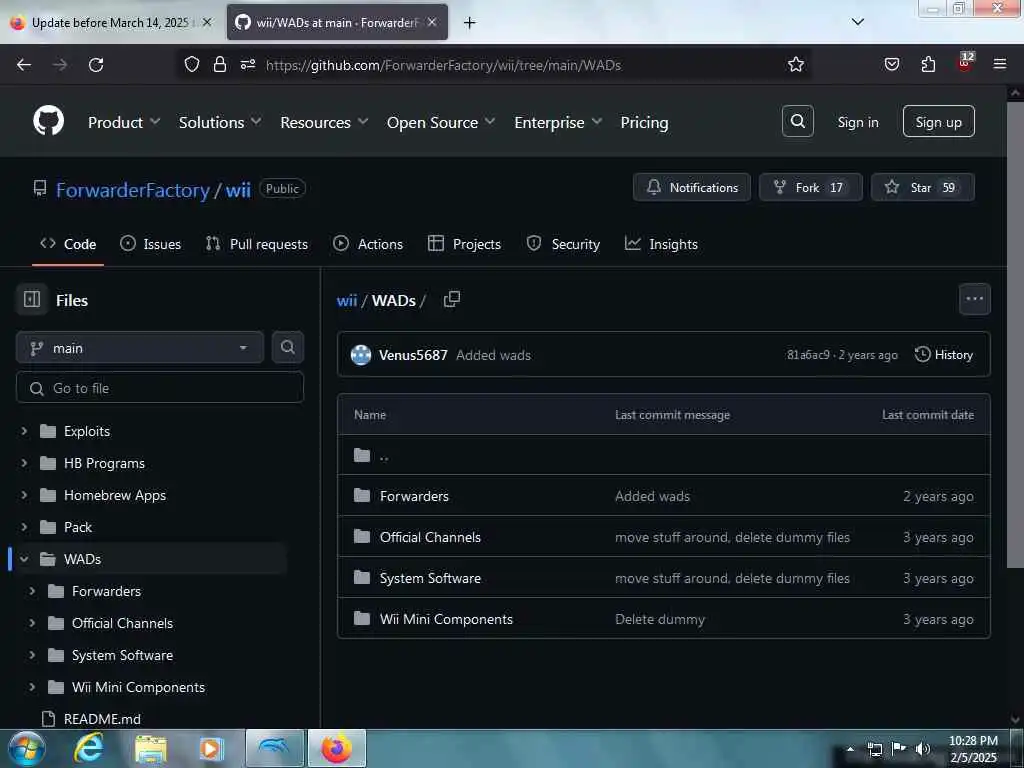Image resolution: width=1024 pixels, height=768 pixels.
Task: Open the Insights tab
Action: pyautogui.click(x=661, y=244)
